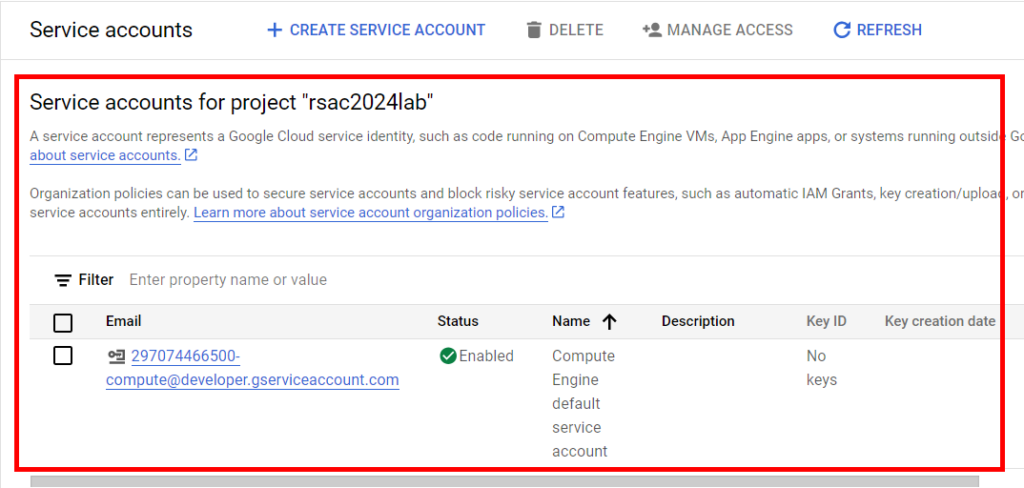Screen dimensions: 1024x488
Task: Click the green Enabled checkmark status icon
Action: tap(448, 356)
